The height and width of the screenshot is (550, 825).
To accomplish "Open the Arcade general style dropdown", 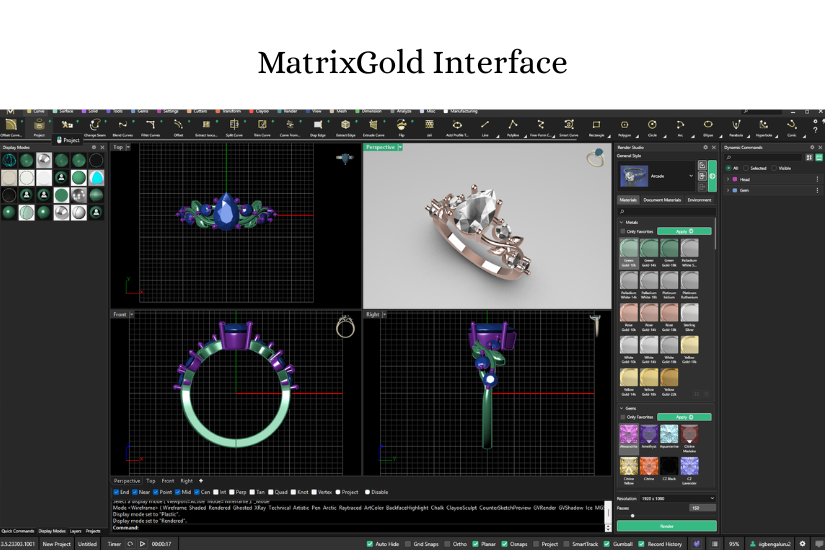I will (x=691, y=176).
